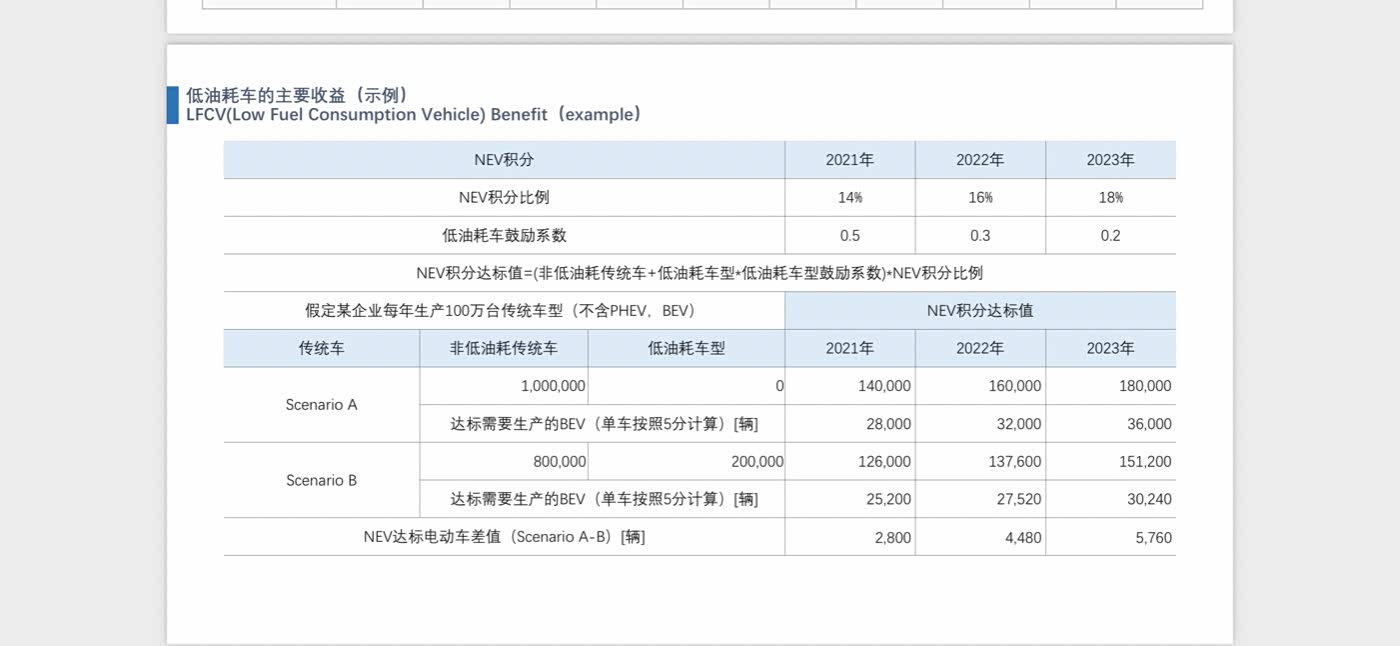Image resolution: width=1400 pixels, height=646 pixels.
Task: Click the 0.3 coefficient cell
Action: coord(980,236)
